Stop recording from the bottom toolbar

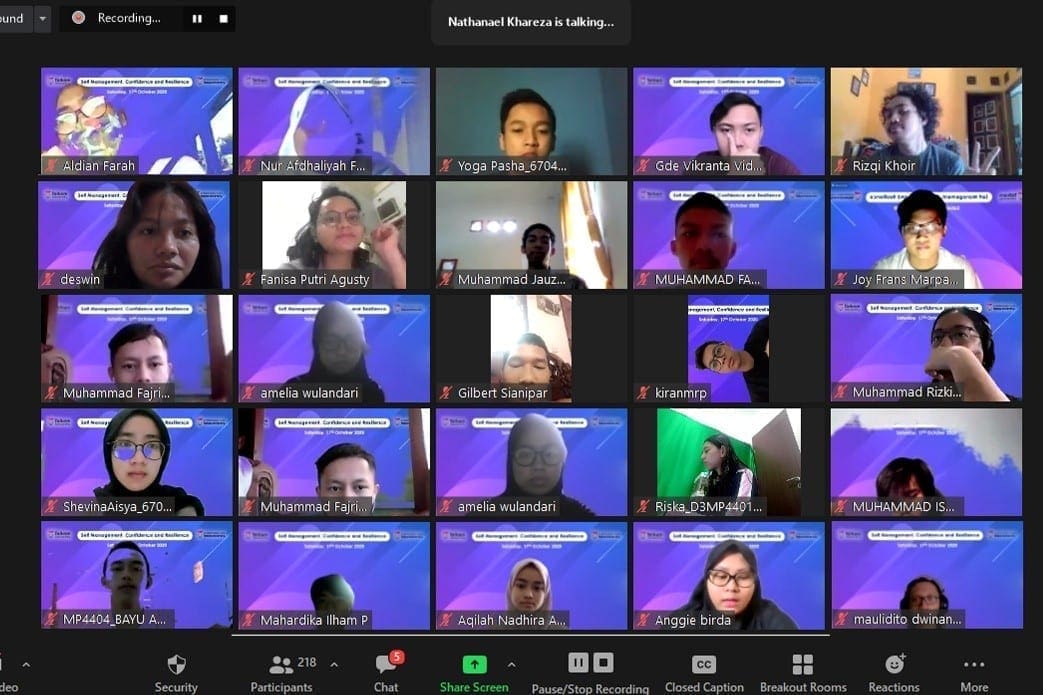[x=603, y=662]
